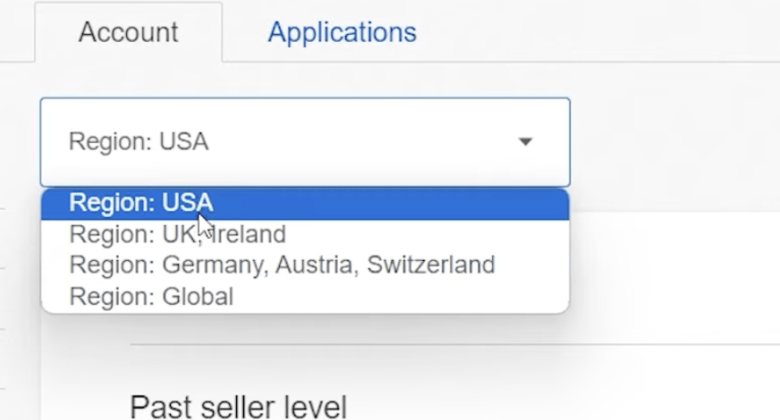780x420 pixels.
Task: Set the region to Global
Action: tap(151, 296)
